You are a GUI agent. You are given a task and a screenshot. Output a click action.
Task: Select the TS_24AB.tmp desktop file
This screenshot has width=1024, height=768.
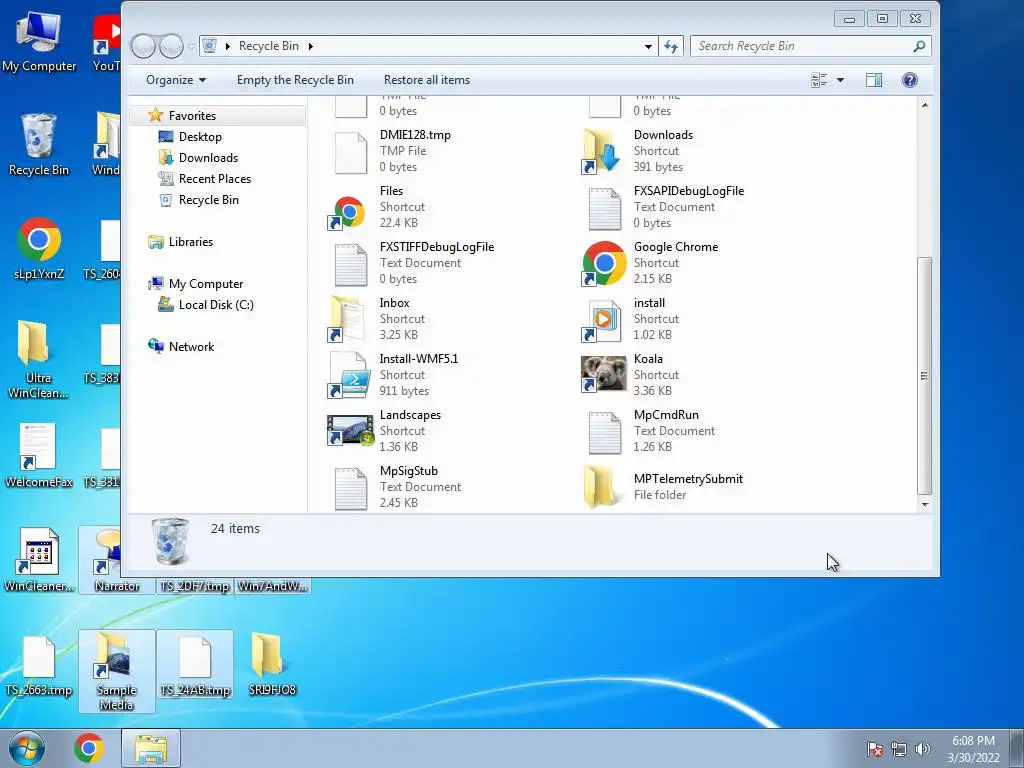click(195, 666)
